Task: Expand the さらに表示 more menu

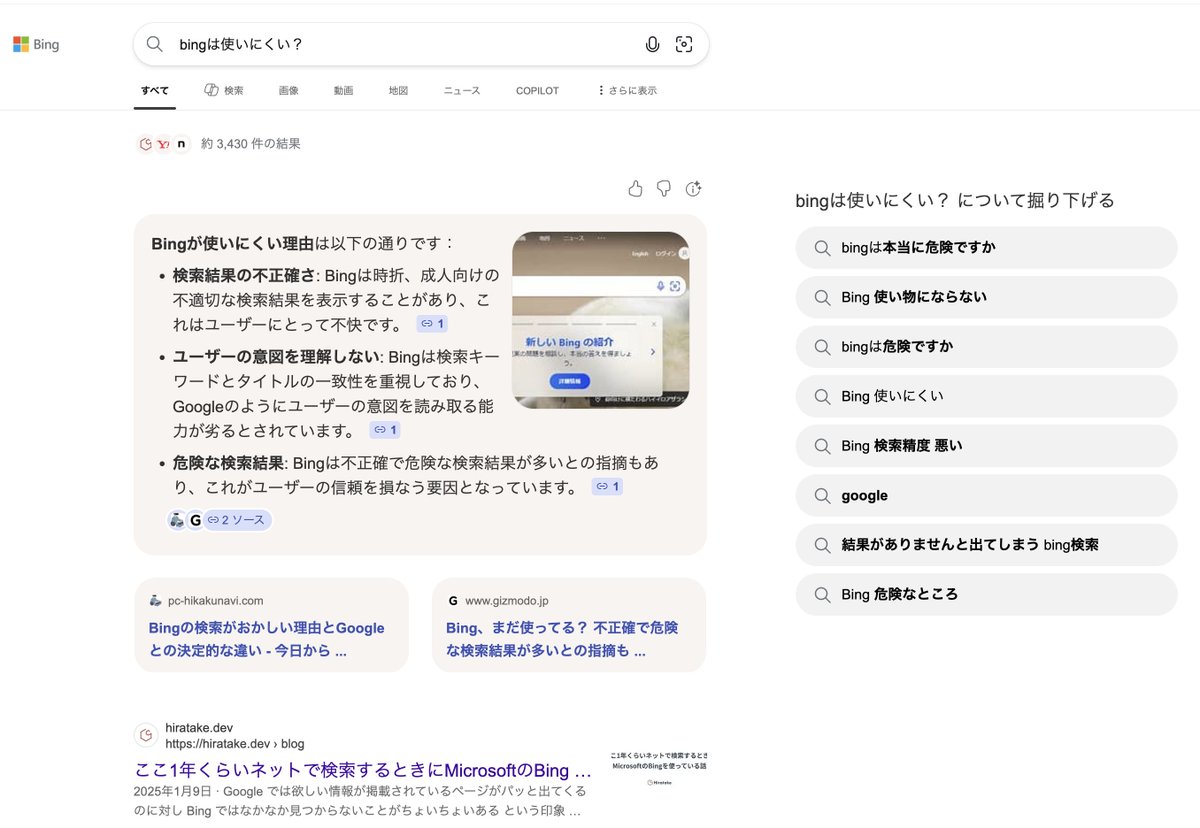Action: pos(627,90)
